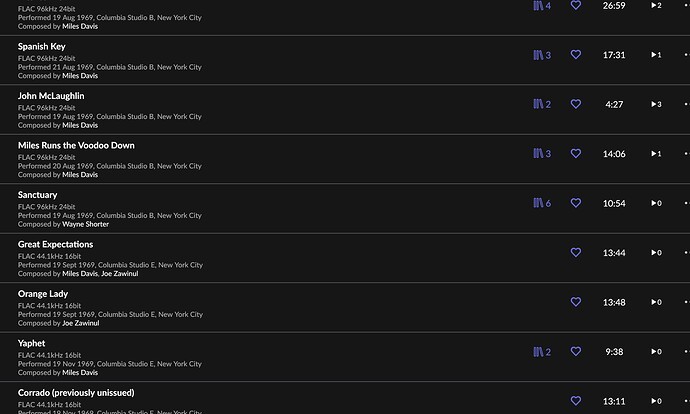Favorite Miles Runs the Voodoo Down
Image resolution: width=690 pixels, height=414 pixels.
coord(576,153)
